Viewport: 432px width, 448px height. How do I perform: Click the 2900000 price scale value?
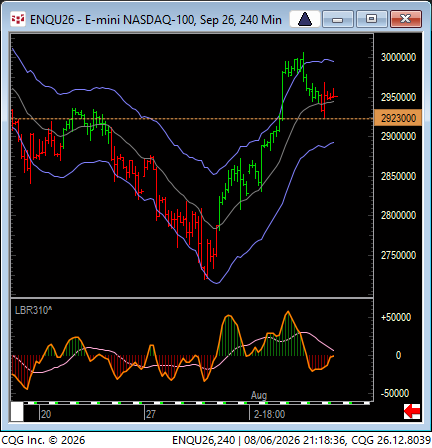(x=398, y=136)
